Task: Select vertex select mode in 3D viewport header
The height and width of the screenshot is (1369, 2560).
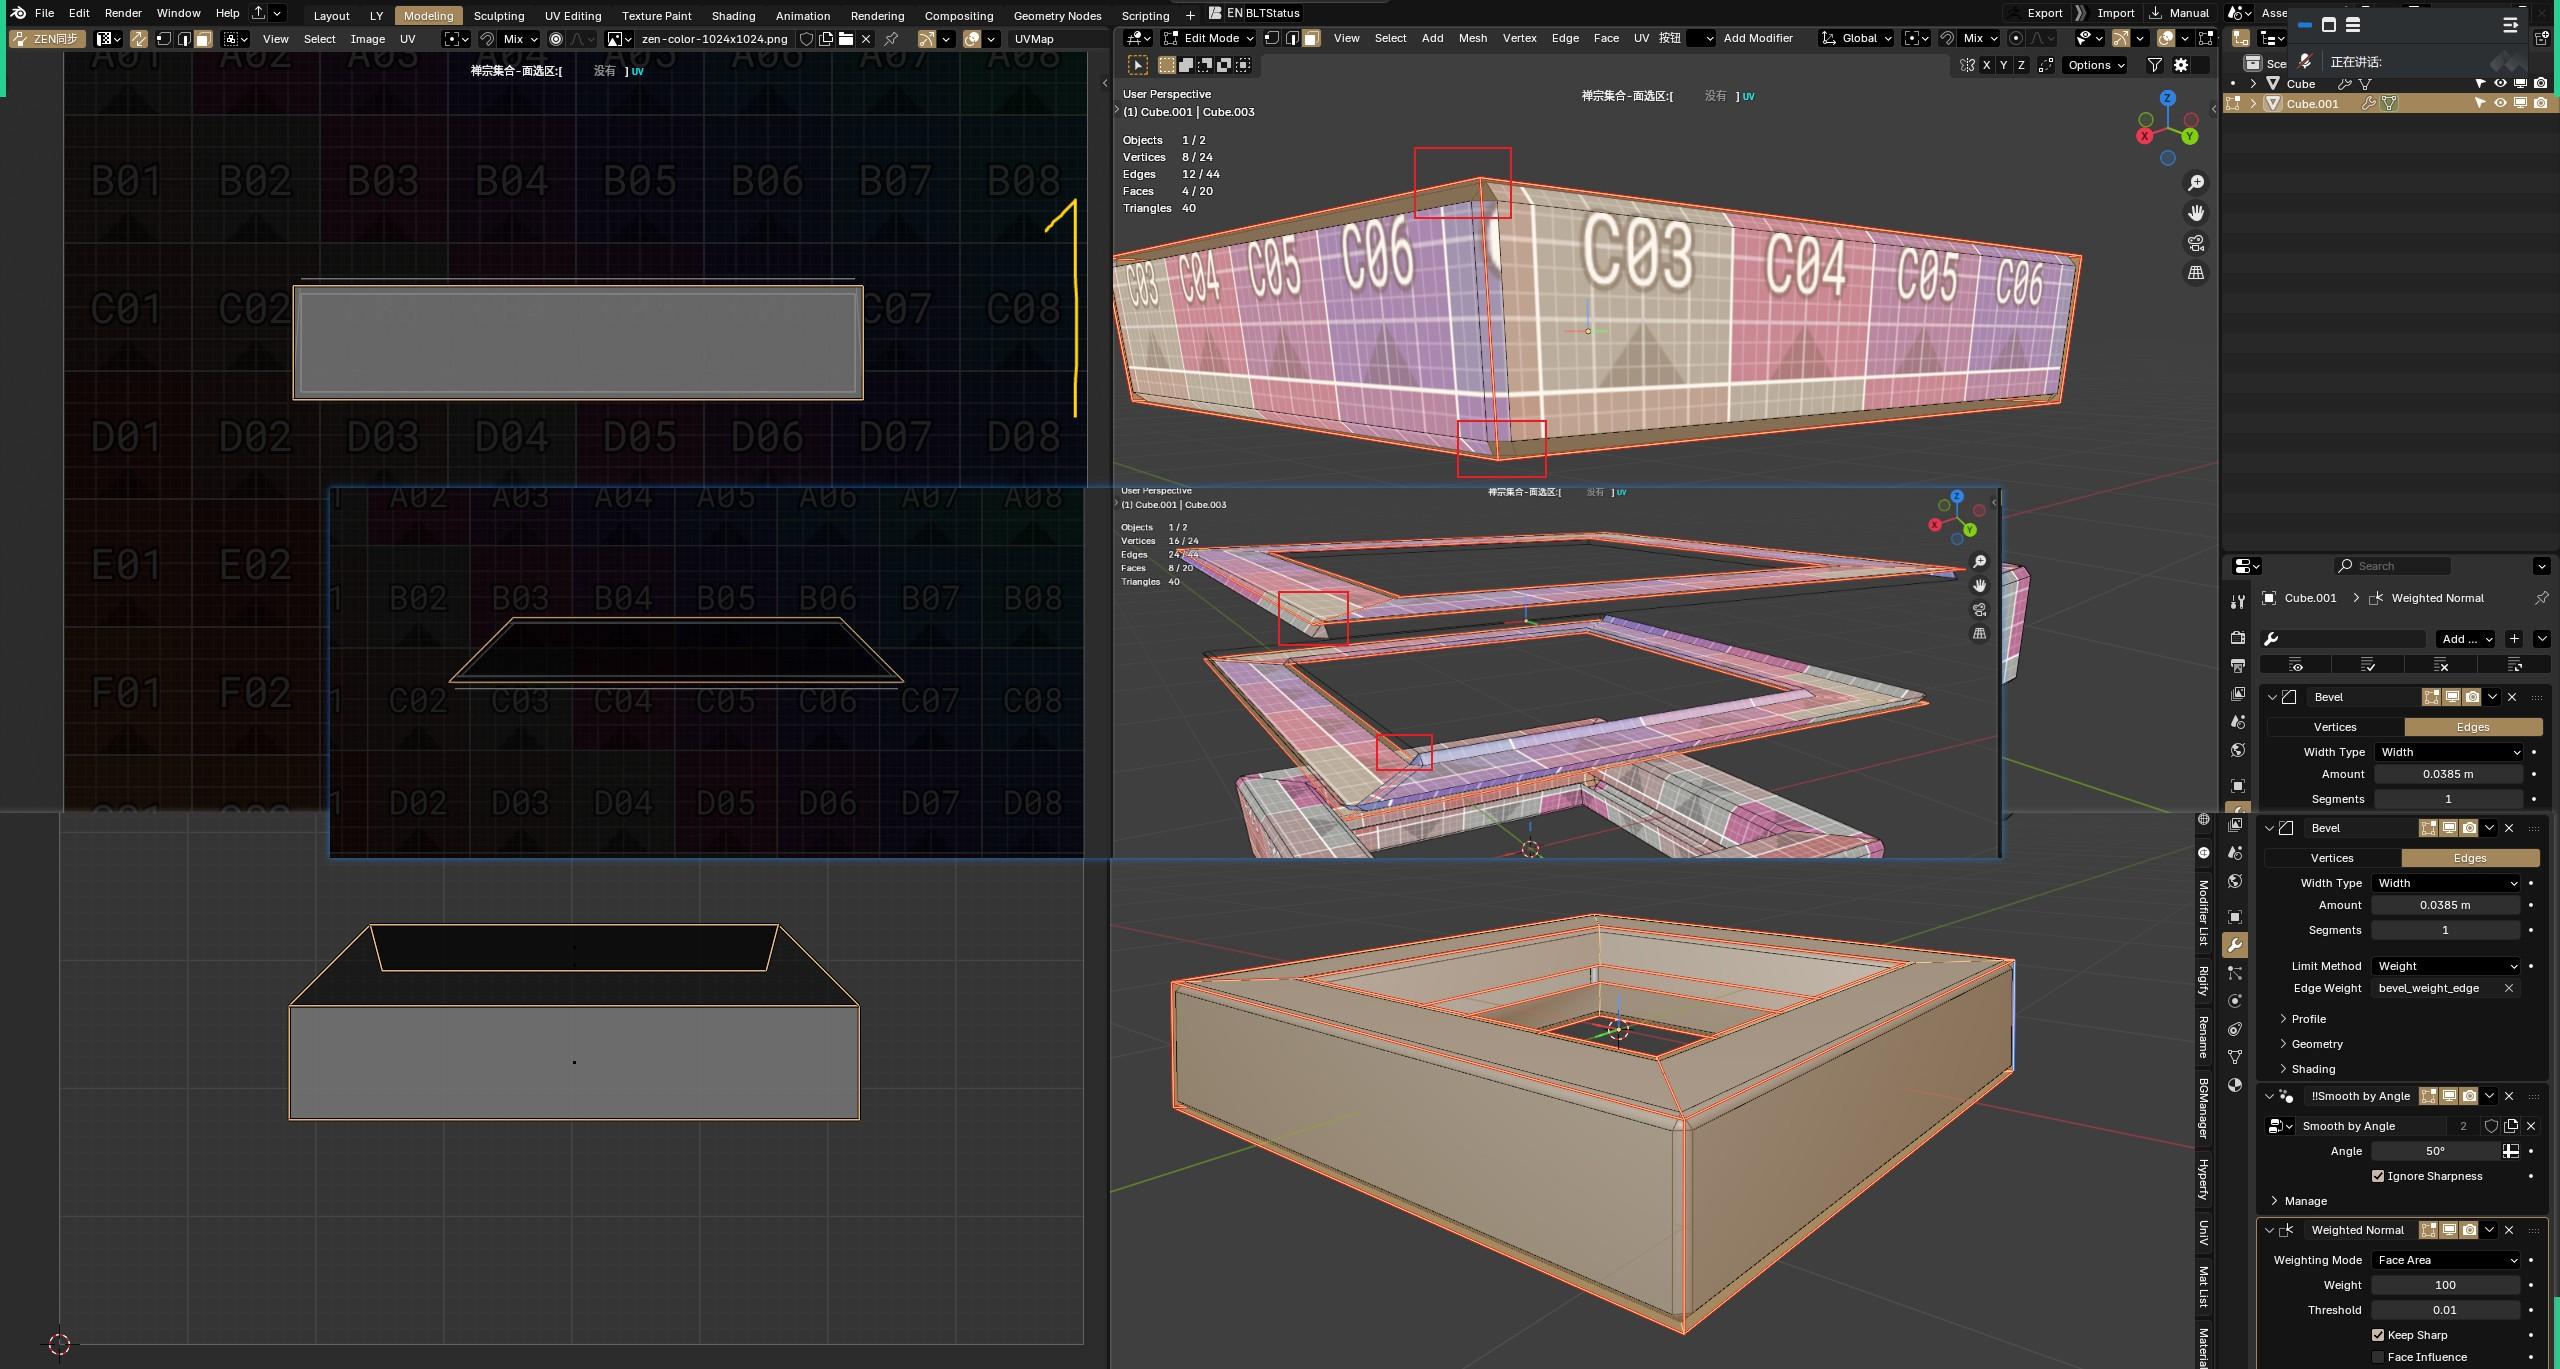Action: [x=1271, y=38]
